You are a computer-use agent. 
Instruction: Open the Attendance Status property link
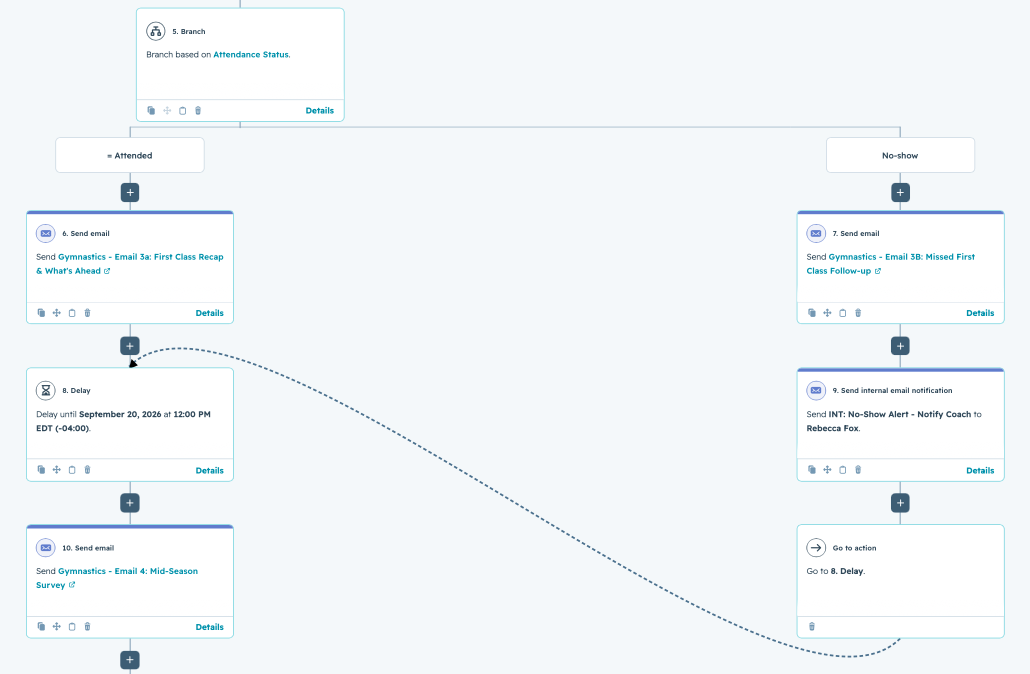coord(251,55)
